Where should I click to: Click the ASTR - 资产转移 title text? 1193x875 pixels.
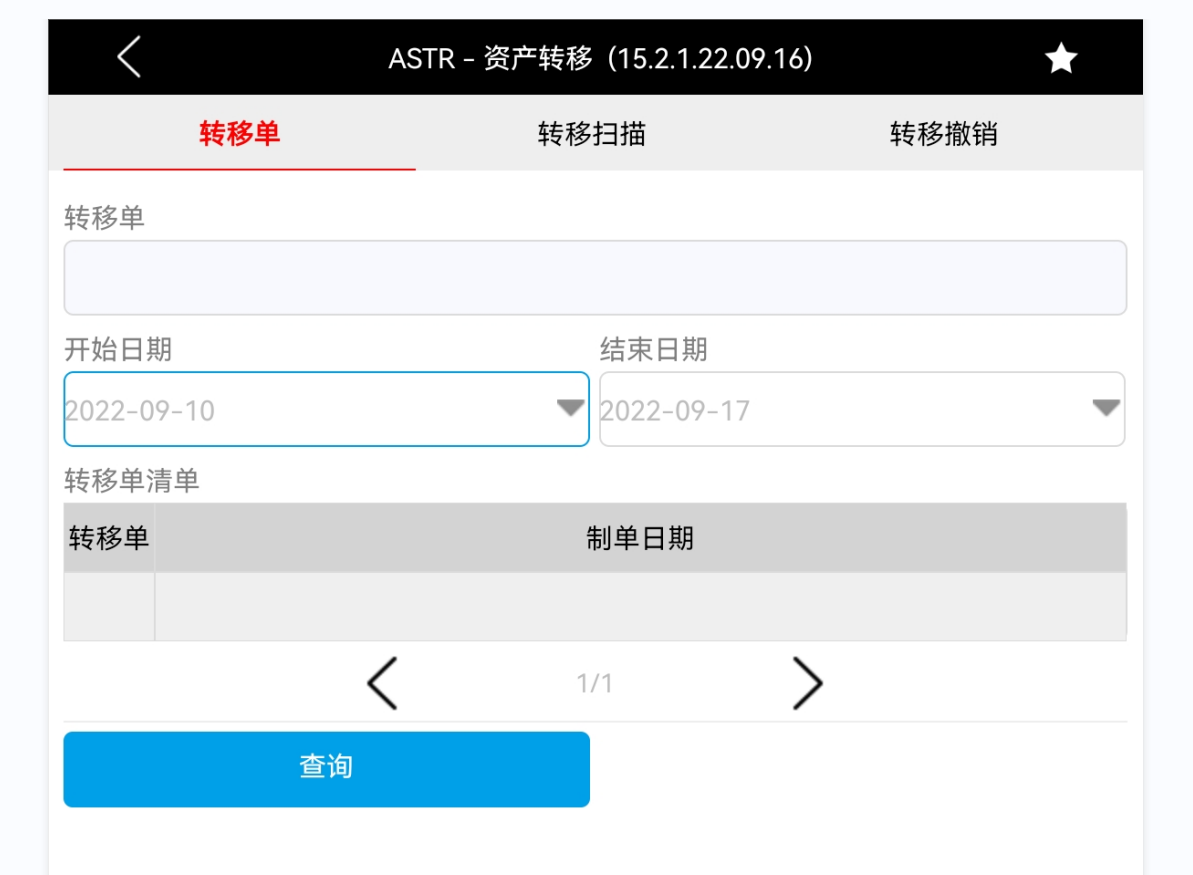(x=600, y=59)
